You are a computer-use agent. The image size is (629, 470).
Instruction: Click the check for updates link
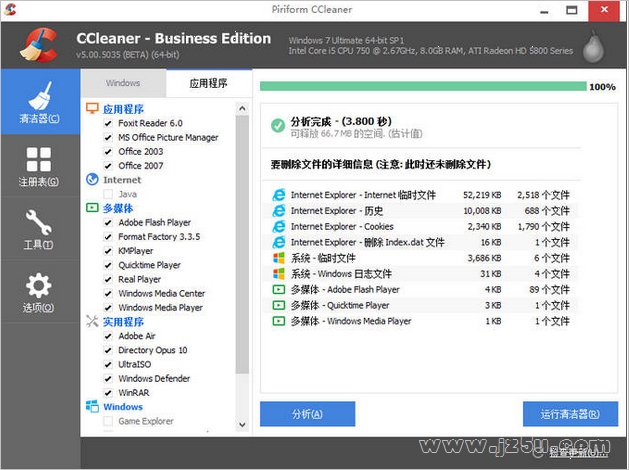click(578, 453)
